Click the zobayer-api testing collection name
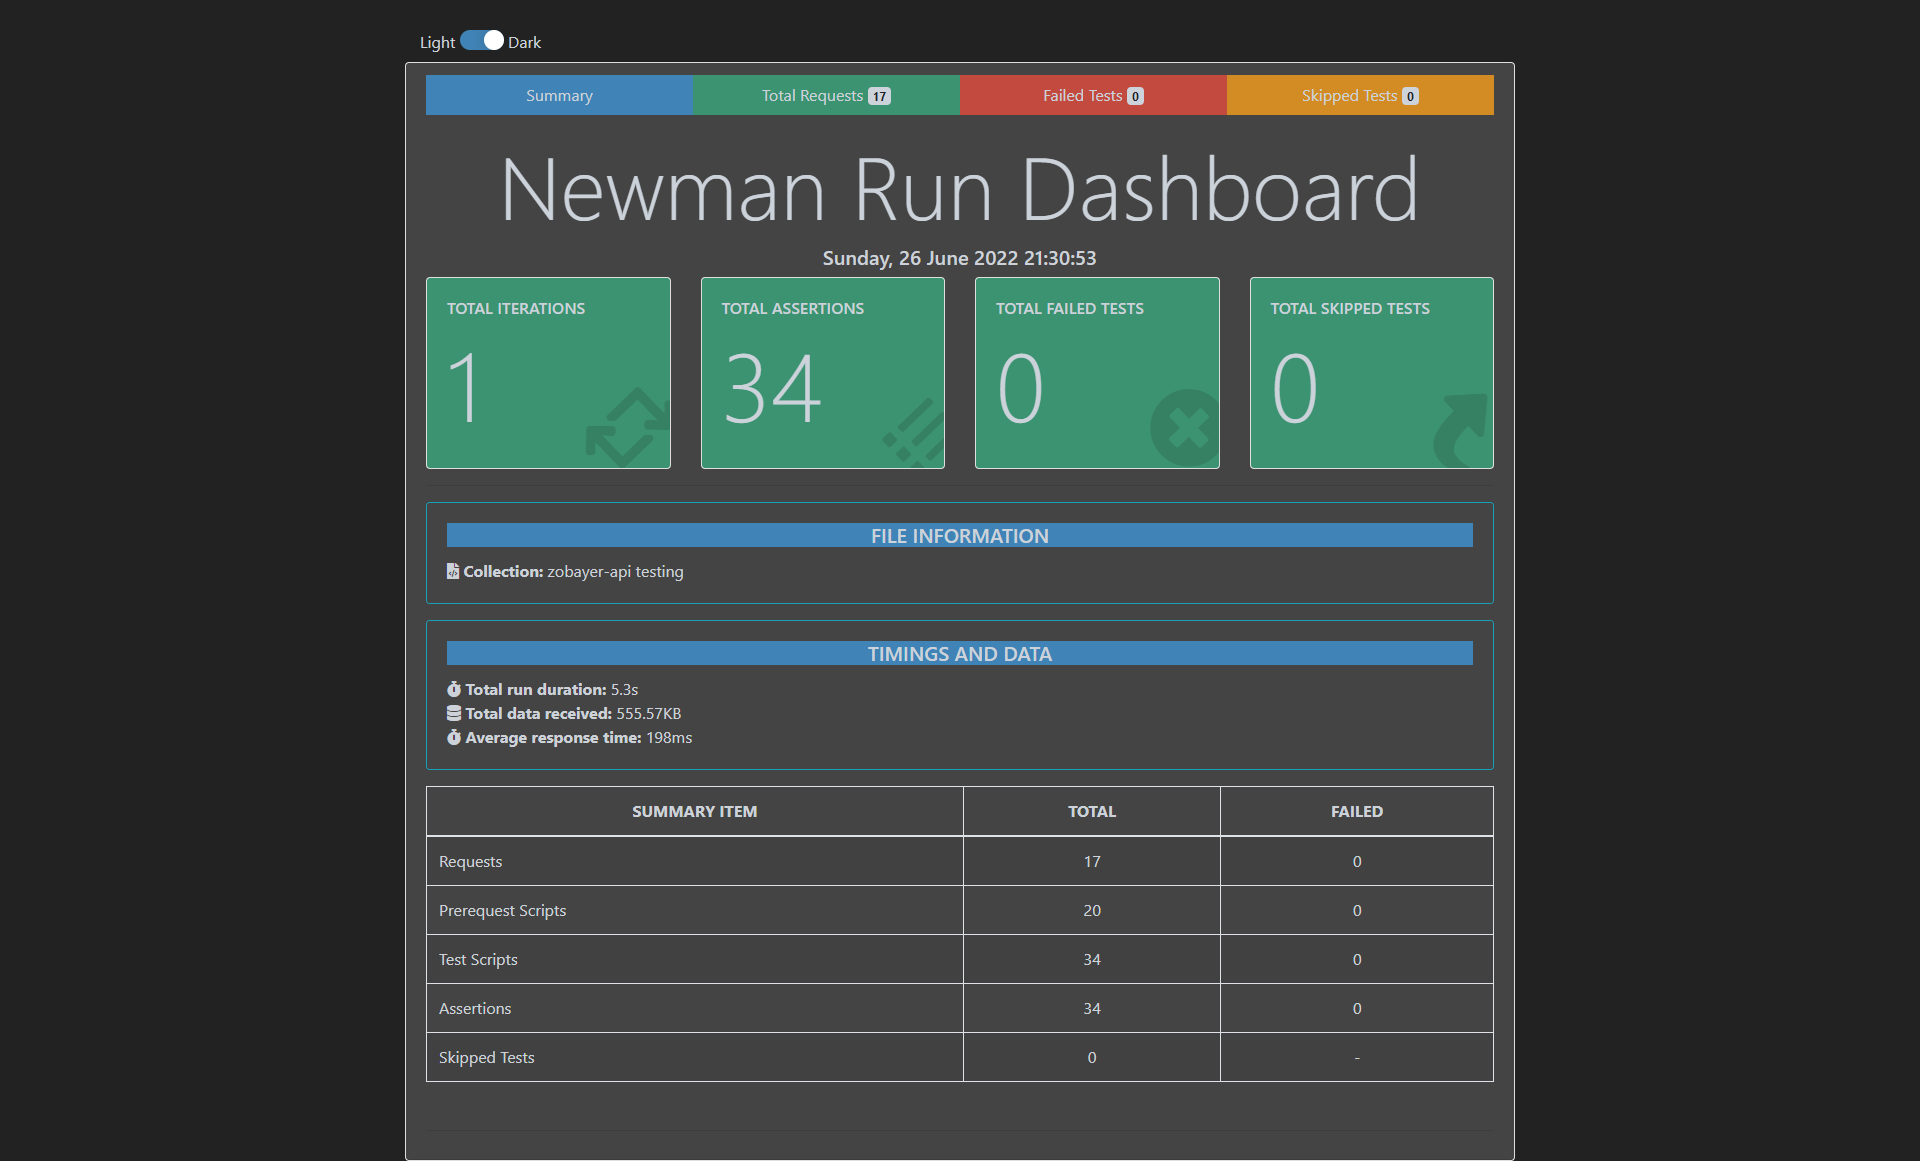Image resolution: width=1920 pixels, height=1161 pixels. (x=615, y=571)
